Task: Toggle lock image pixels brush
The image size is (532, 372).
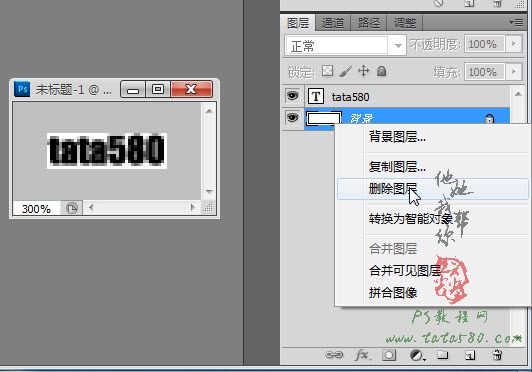Action: [345, 71]
